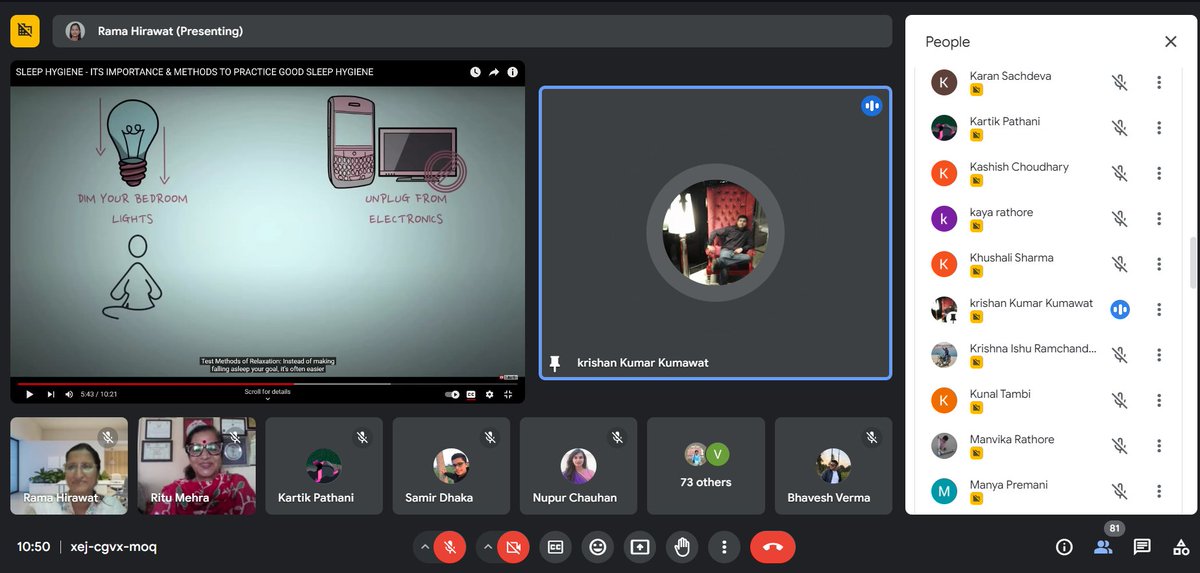Play the sleep hygiene video

tap(29, 394)
